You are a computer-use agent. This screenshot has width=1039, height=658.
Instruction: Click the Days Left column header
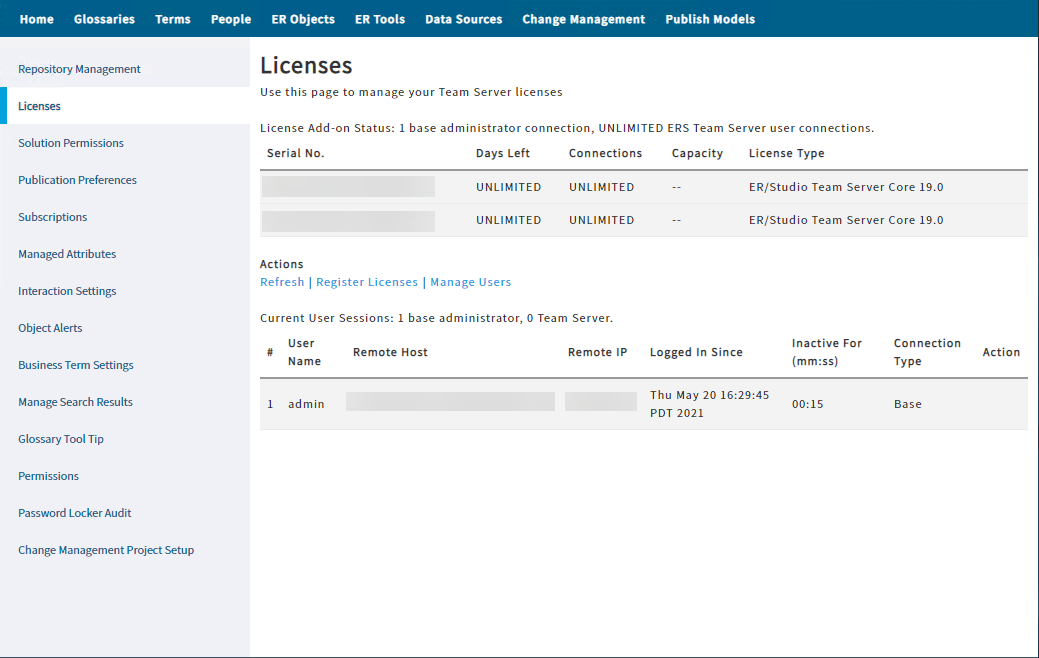502,153
